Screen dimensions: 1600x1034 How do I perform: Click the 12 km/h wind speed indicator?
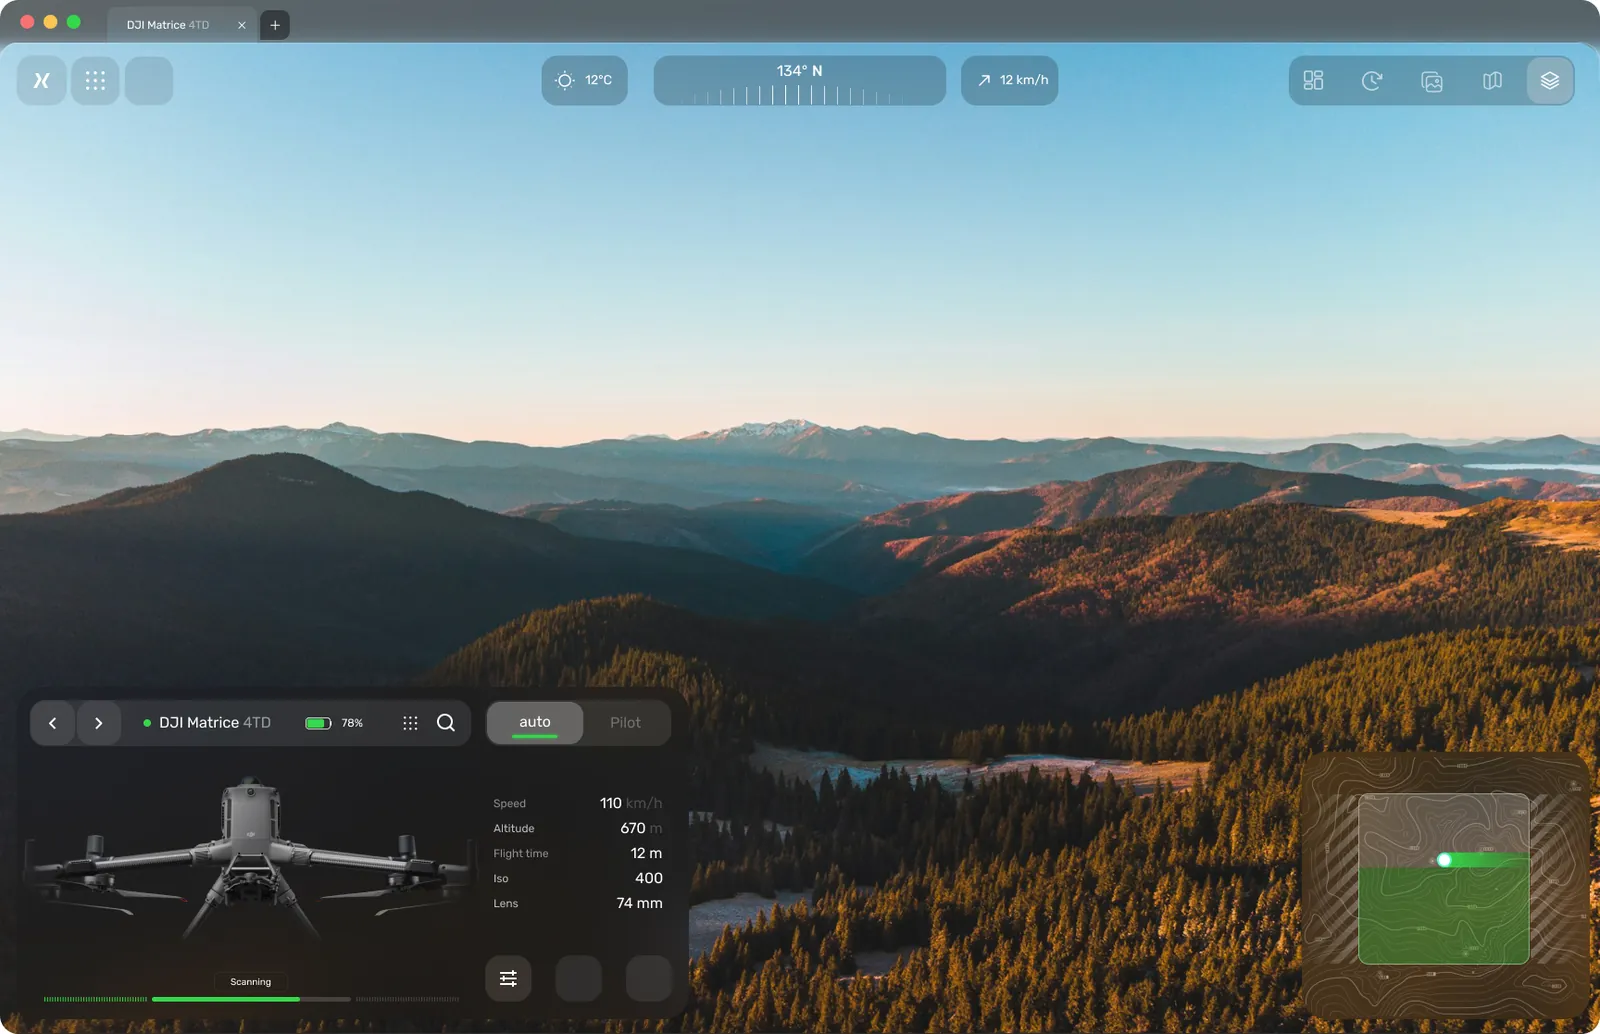(1010, 80)
